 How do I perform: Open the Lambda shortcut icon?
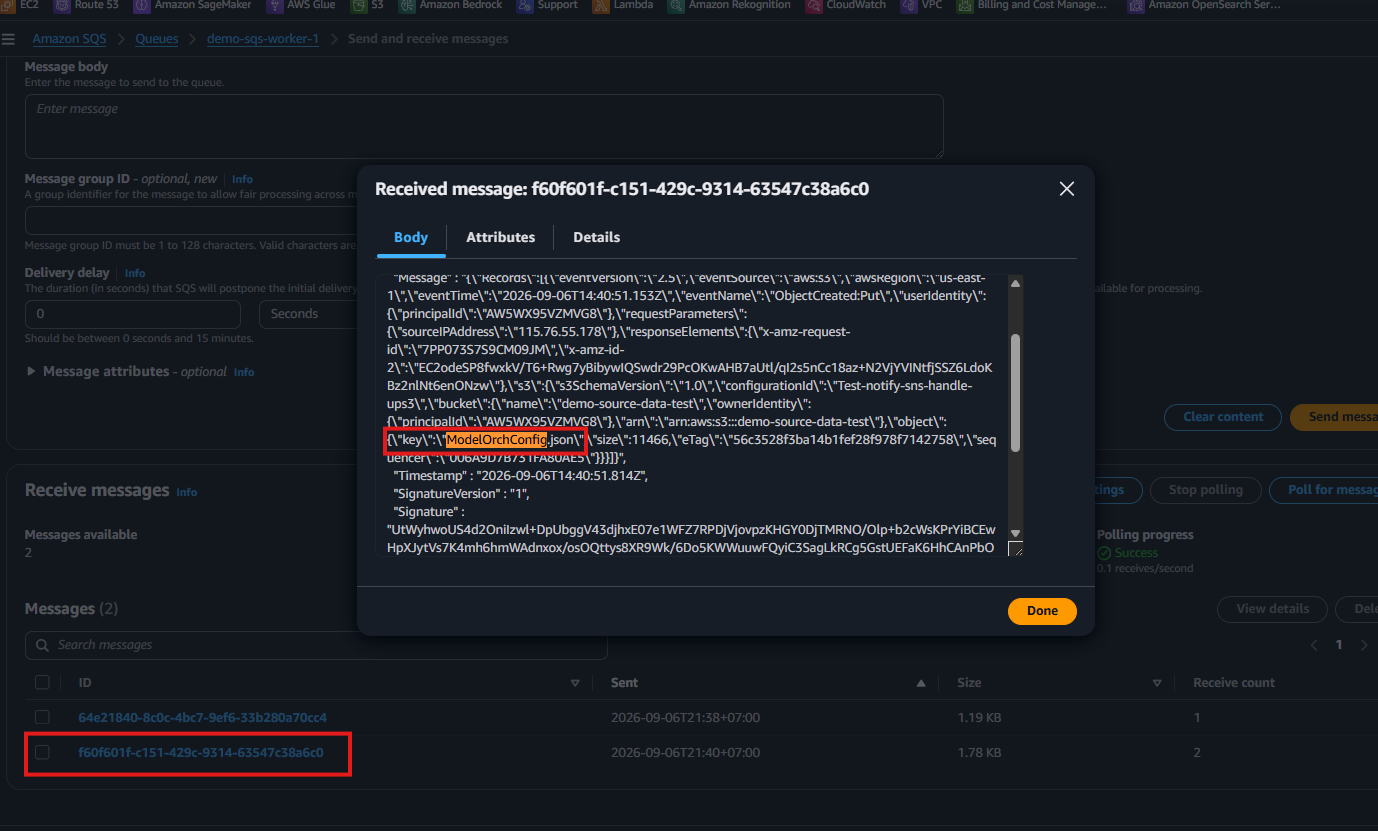coord(601,5)
